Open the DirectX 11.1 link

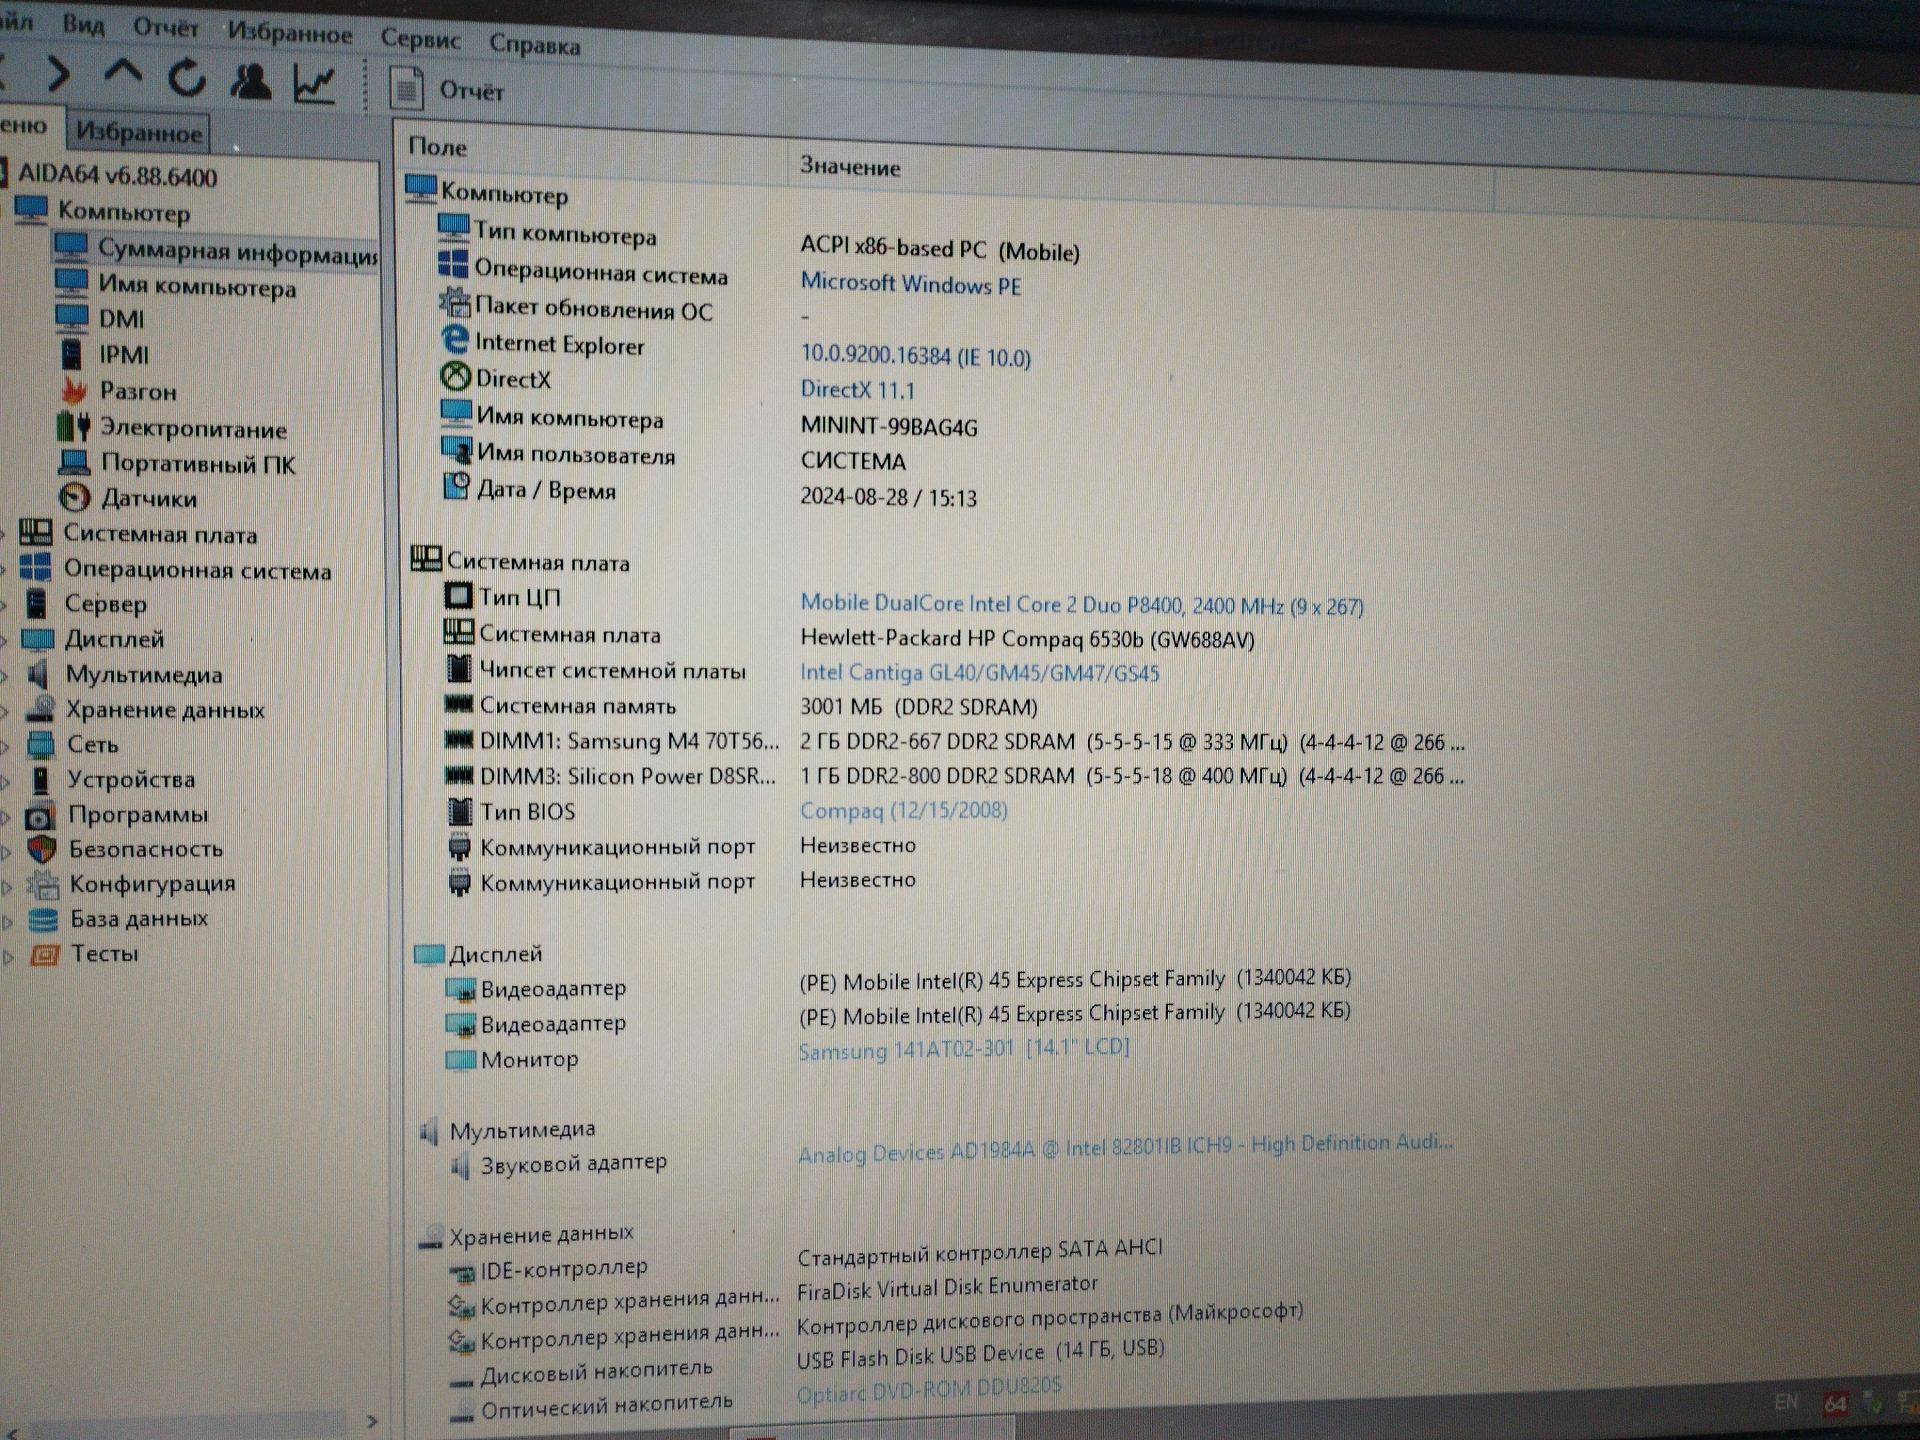[x=857, y=389]
